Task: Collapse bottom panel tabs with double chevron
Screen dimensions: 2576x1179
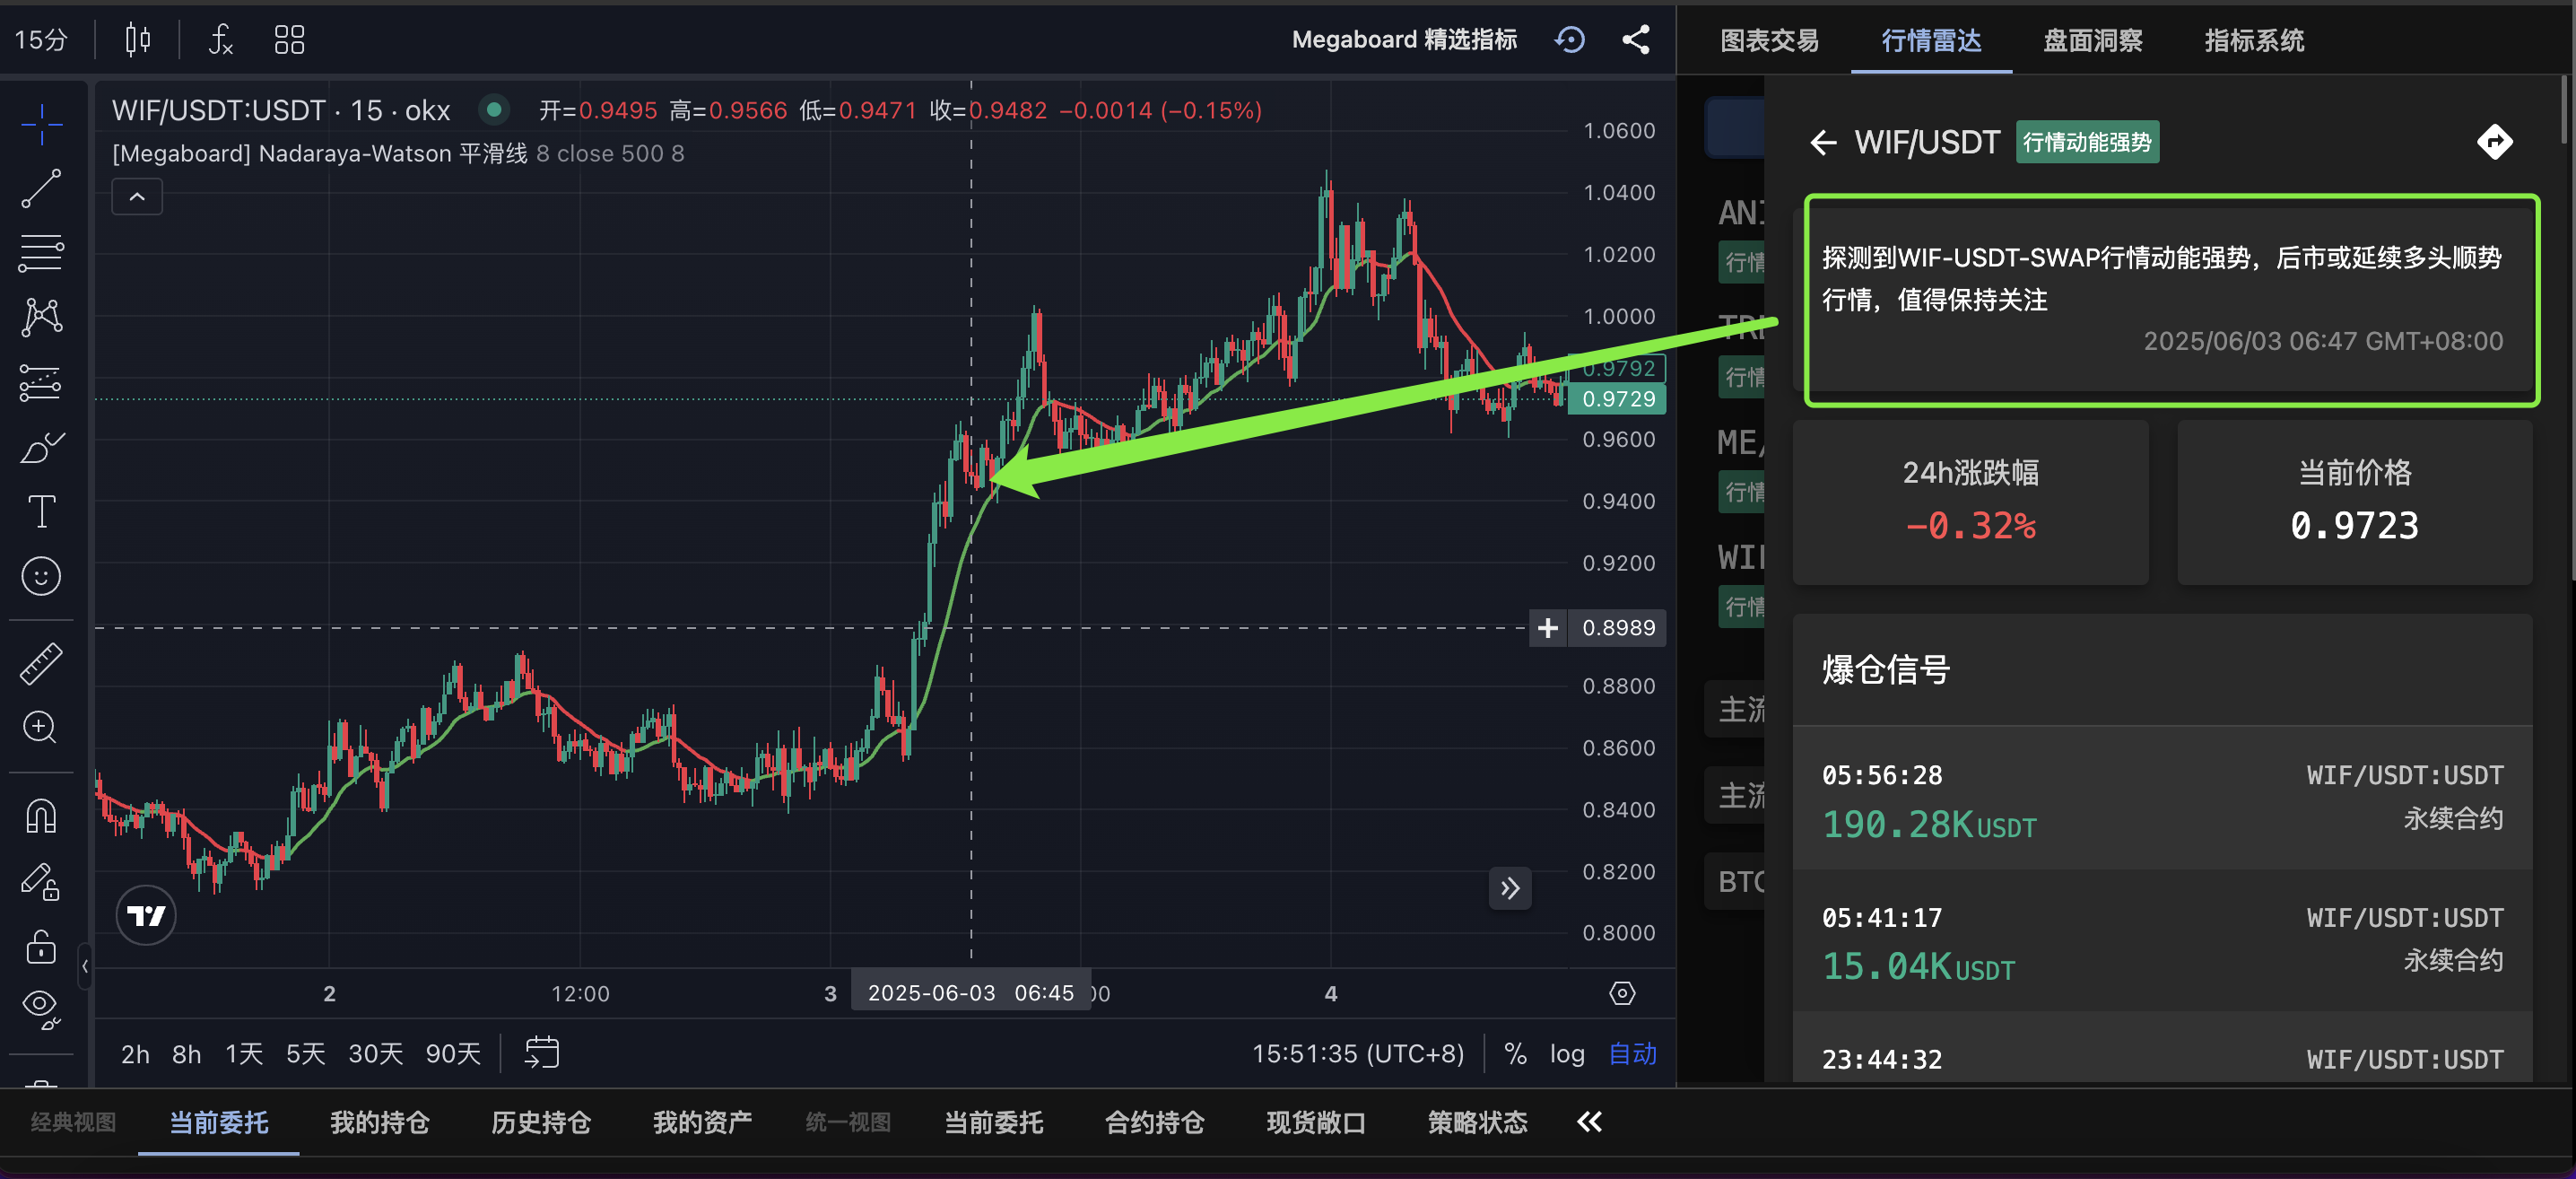Action: pos(1589,1122)
